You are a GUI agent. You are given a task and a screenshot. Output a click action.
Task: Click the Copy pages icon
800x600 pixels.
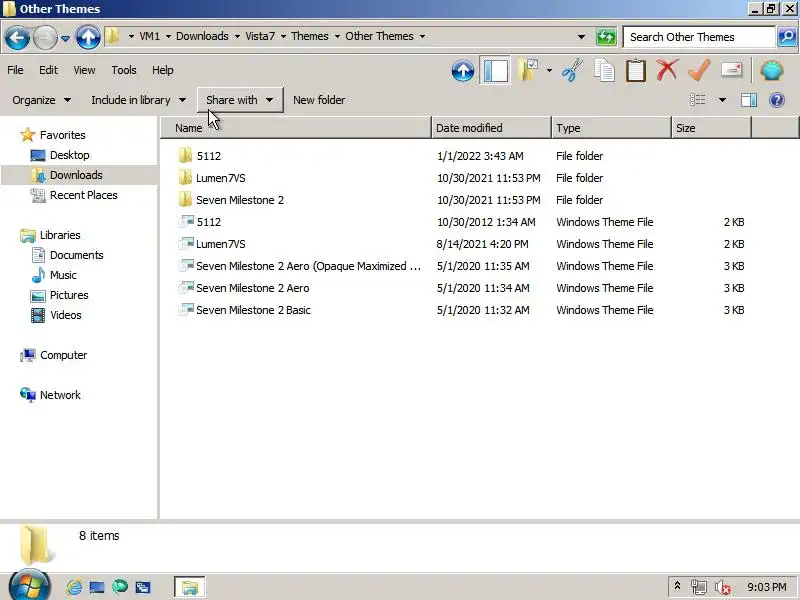(x=604, y=70)
